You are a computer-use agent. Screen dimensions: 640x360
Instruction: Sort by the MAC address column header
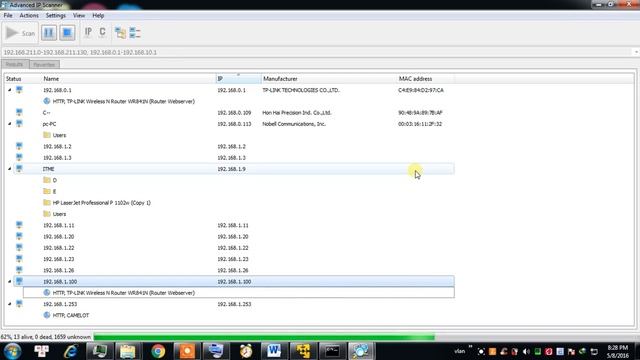click(426, 79)
